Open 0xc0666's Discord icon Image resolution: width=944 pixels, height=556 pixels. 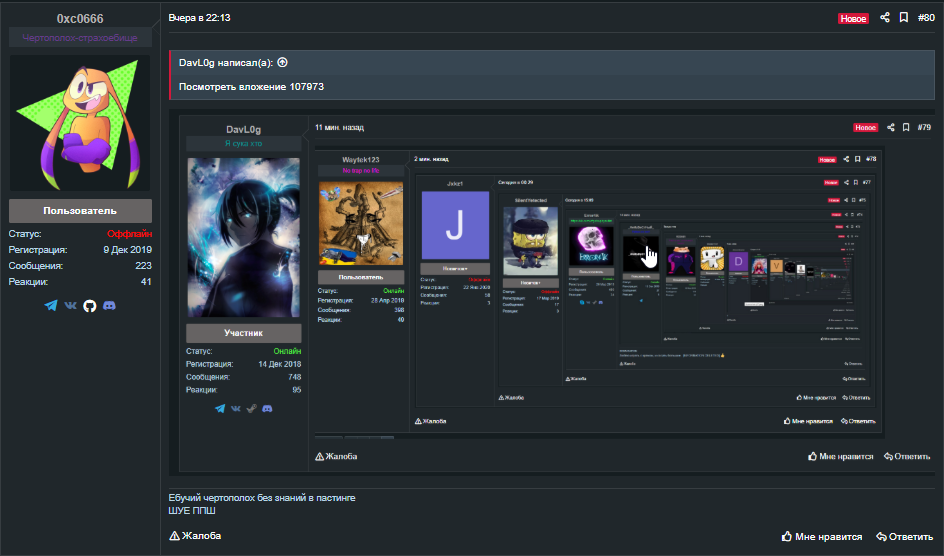[x=109, y=305]
